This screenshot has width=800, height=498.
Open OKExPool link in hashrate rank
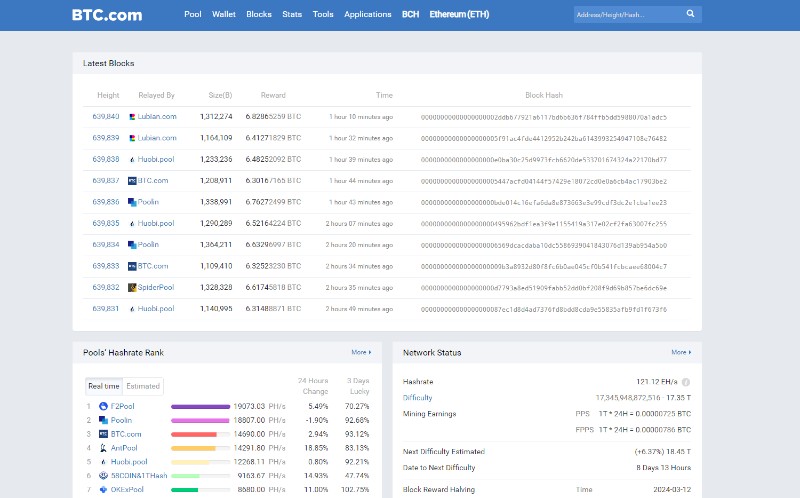pyautogui.click(x=127, y=489)
